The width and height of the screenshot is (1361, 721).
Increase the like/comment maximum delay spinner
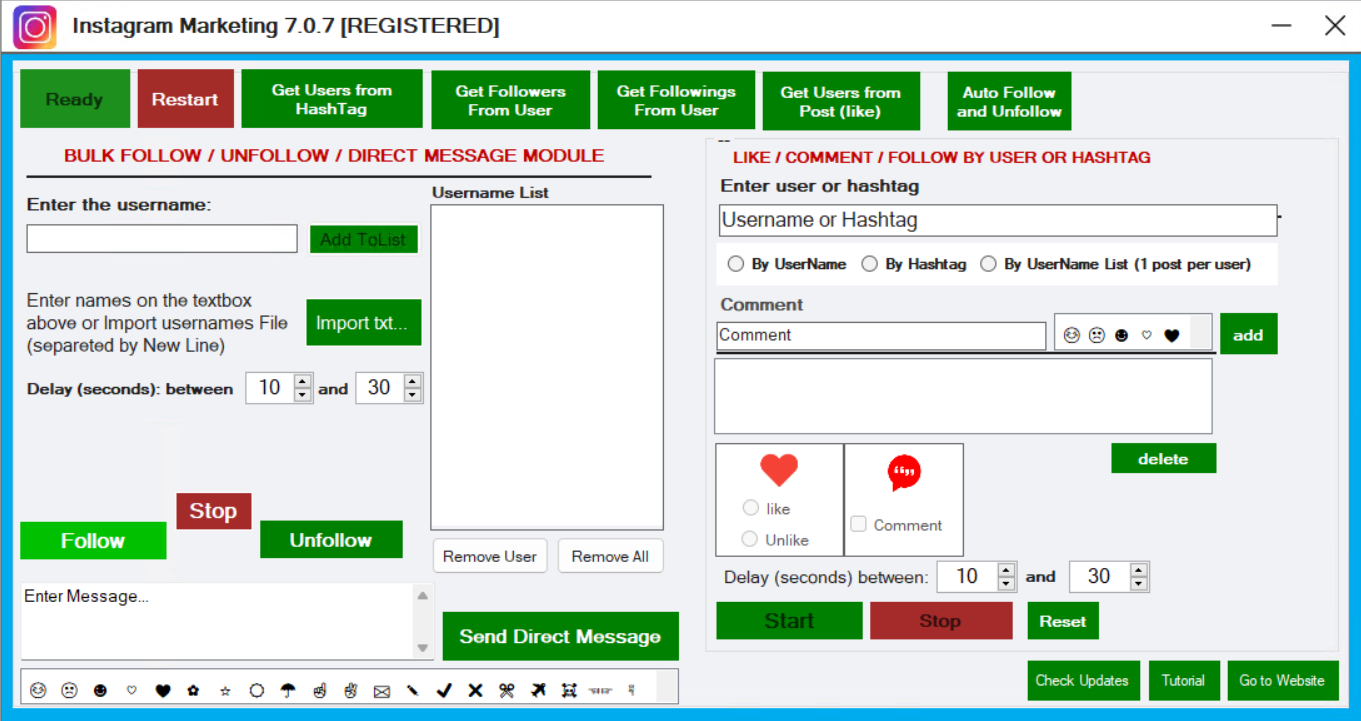pyautogui.click(x=1138, y=570)
